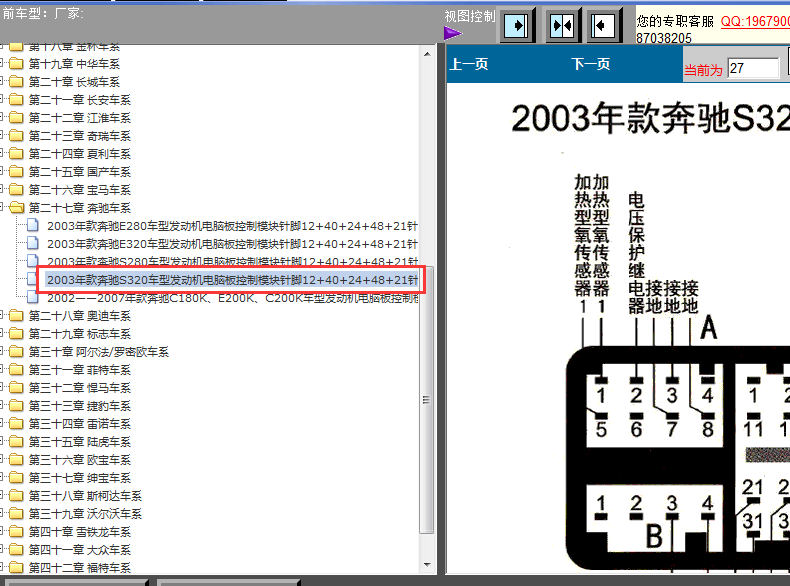Go to next page with 下一页

[590, 64]
